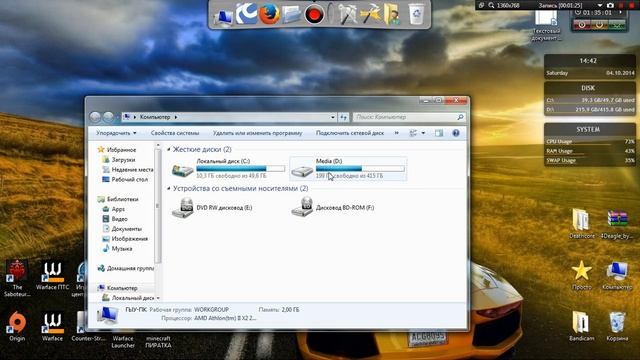Viewport: 640px width, 360px height.
Task: Select the Deathcore folder on the desktop
Action: pos(582,224)
